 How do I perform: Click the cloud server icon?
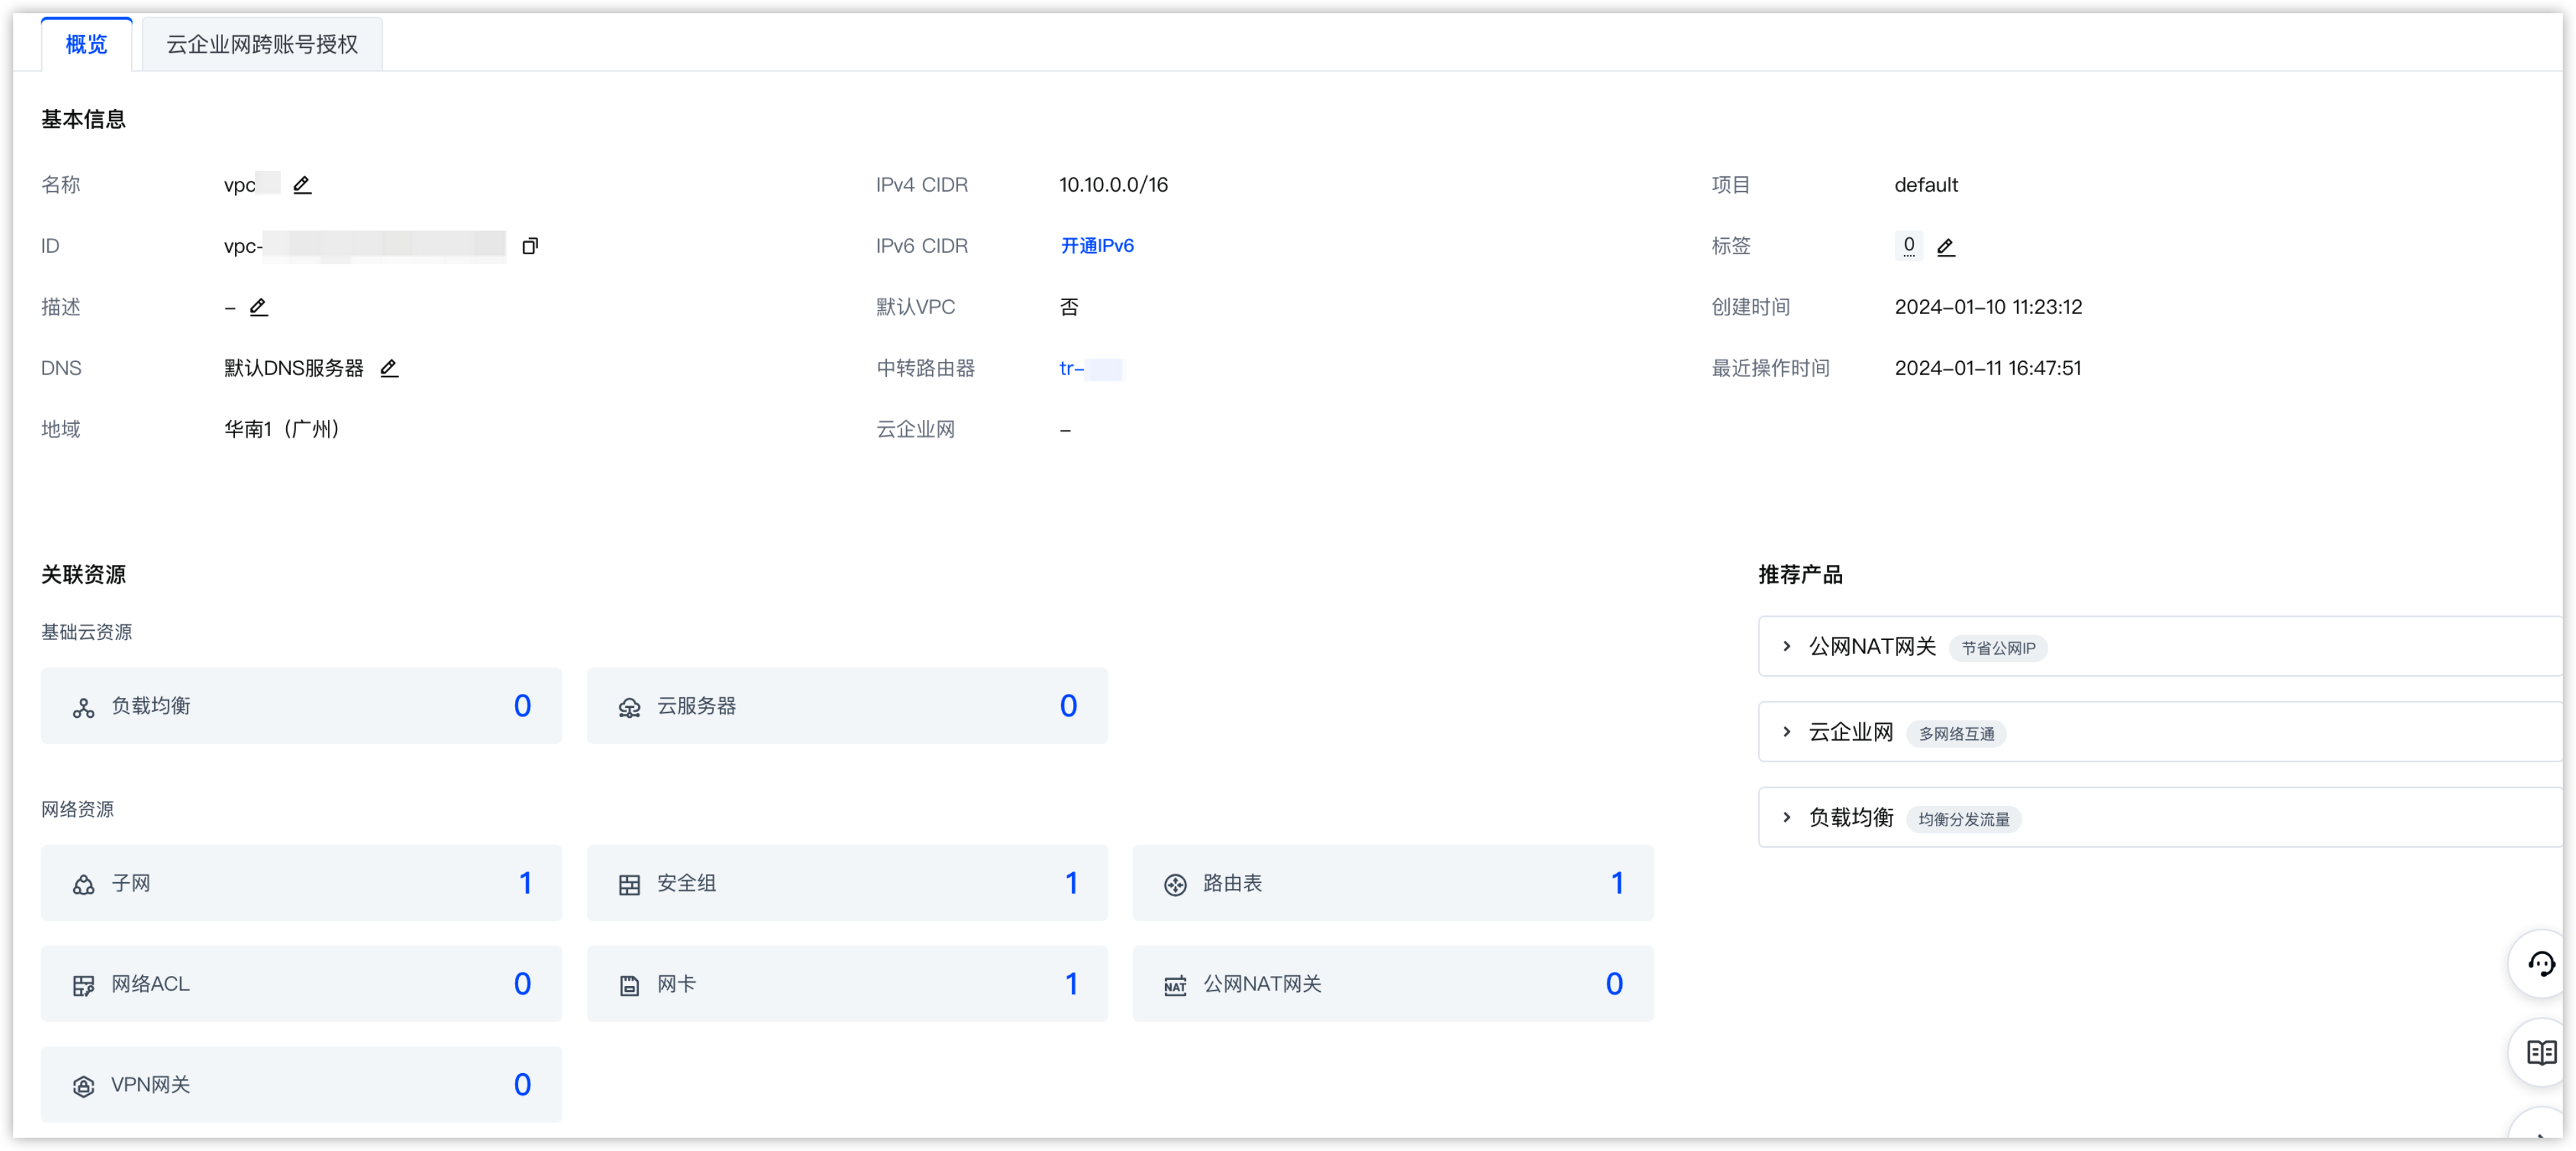(629, 708)
